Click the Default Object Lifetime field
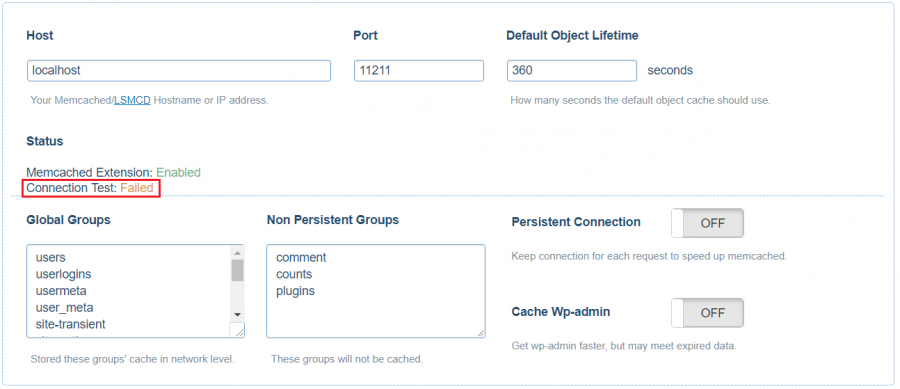The width and height of the screenshot is (900, 389). [x=572, y=71]
